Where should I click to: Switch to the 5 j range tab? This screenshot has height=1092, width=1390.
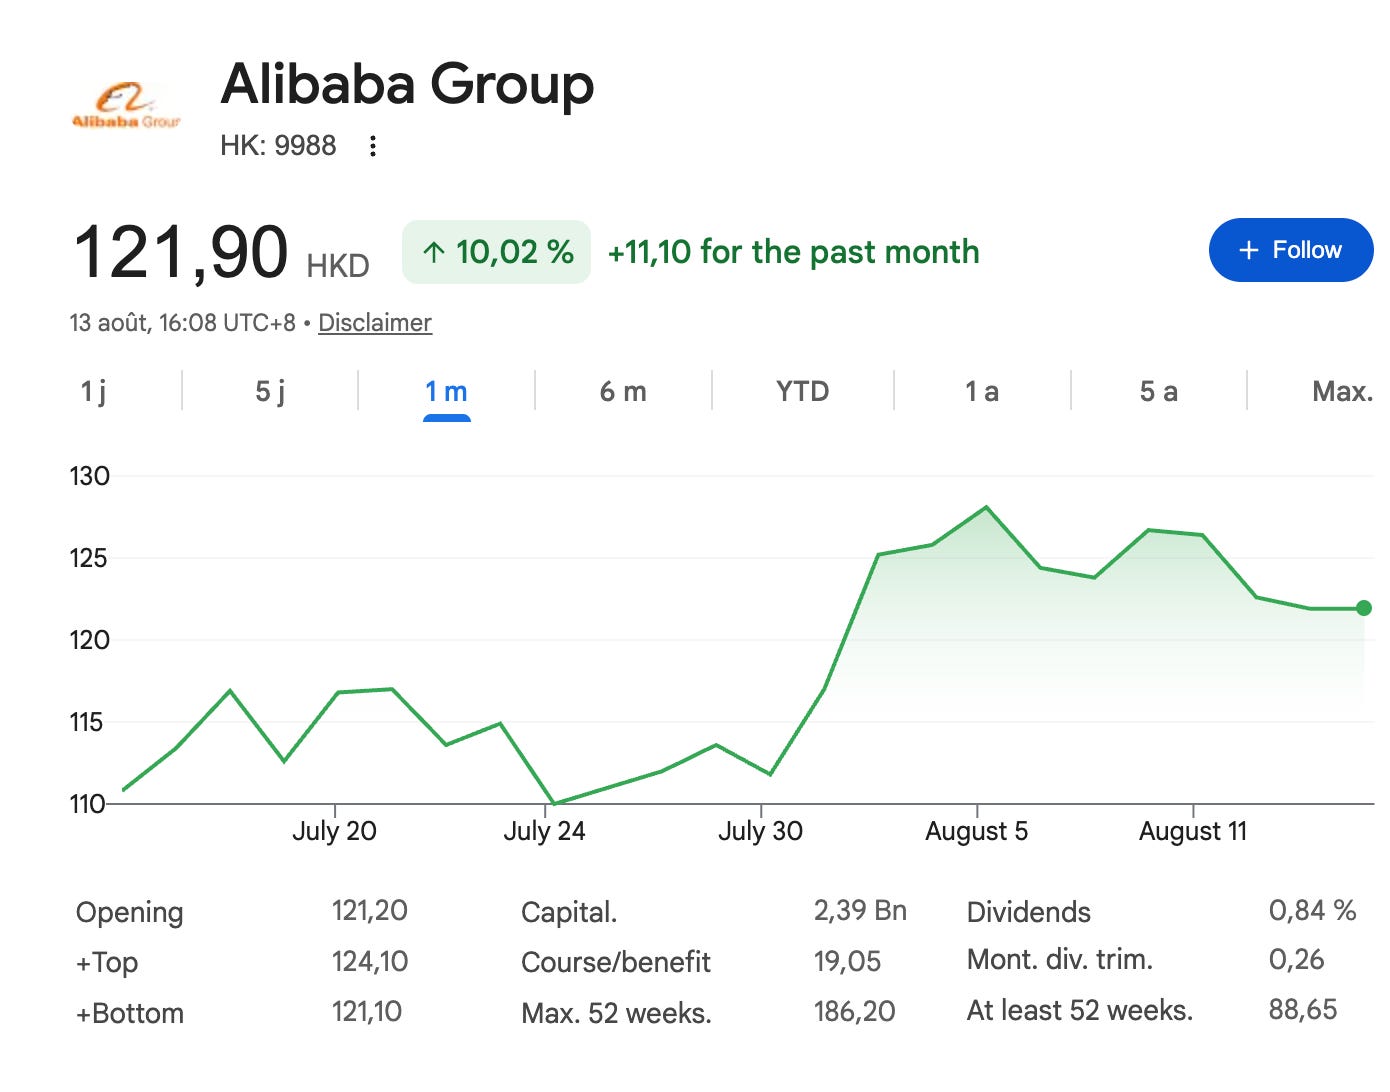[x=270, y=391]
